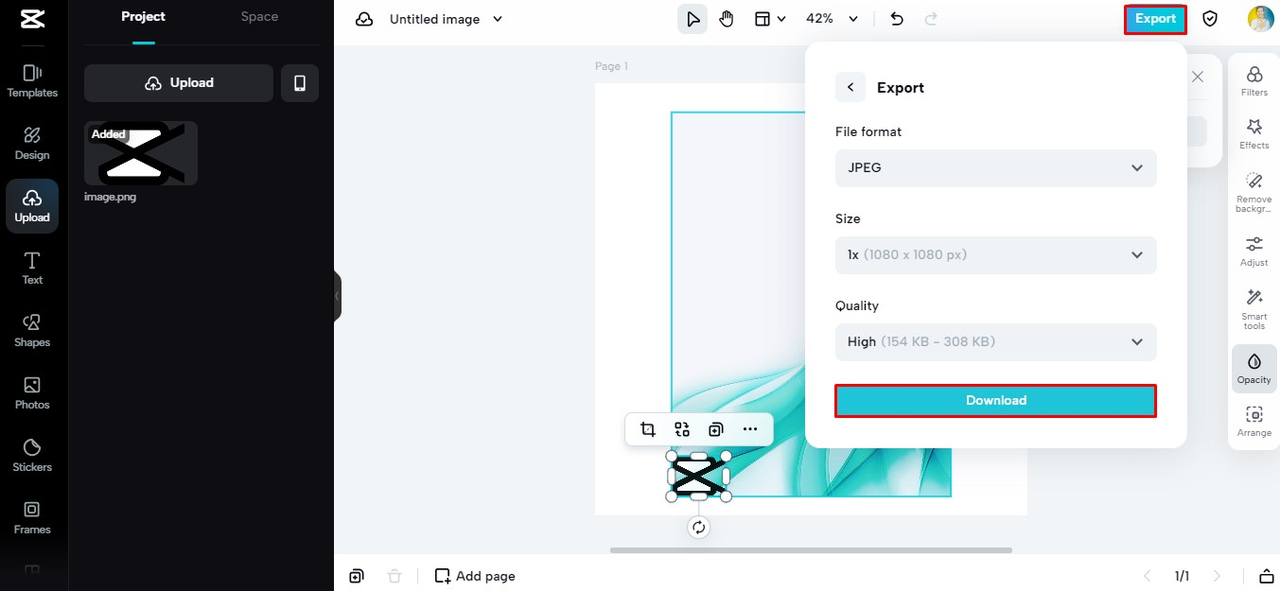Redo the last action
The image size is (1280, 591).
(931, 19)
